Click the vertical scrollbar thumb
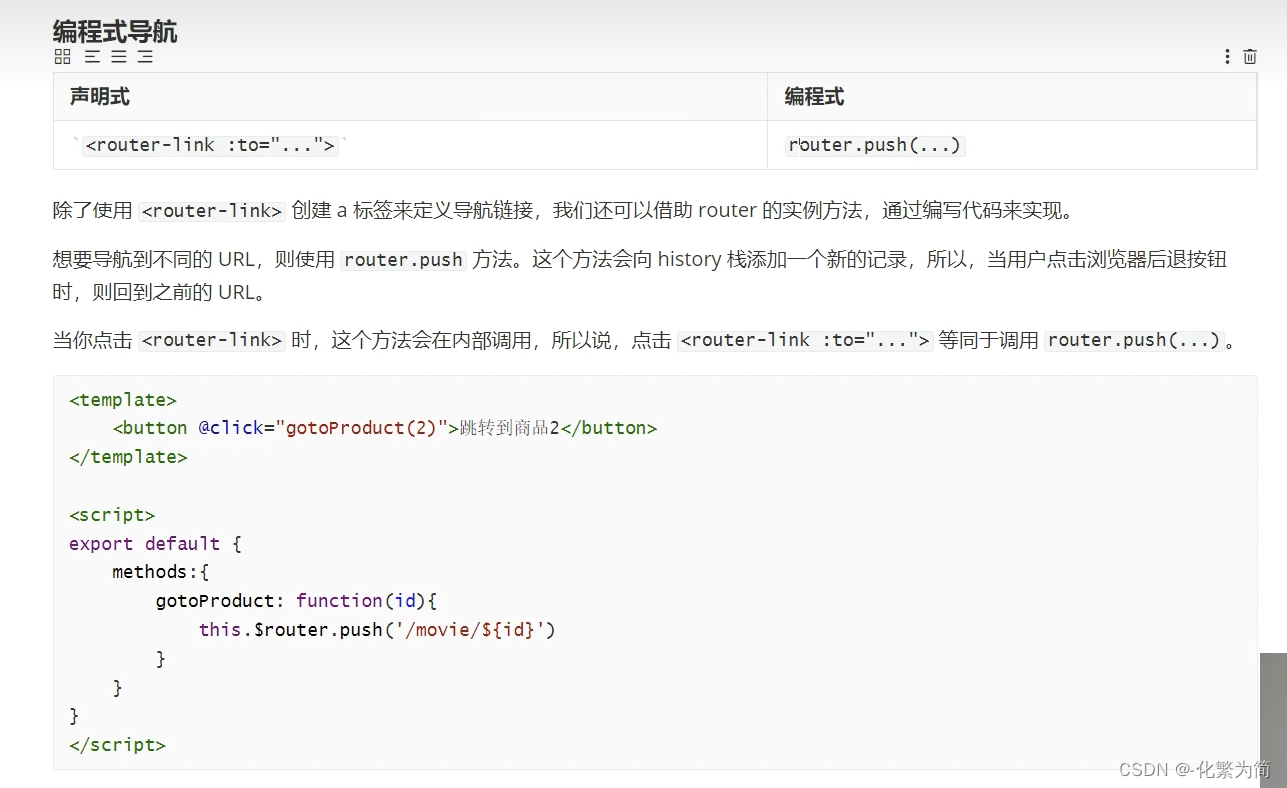 pyautogui.click(x=1273, y=720)
